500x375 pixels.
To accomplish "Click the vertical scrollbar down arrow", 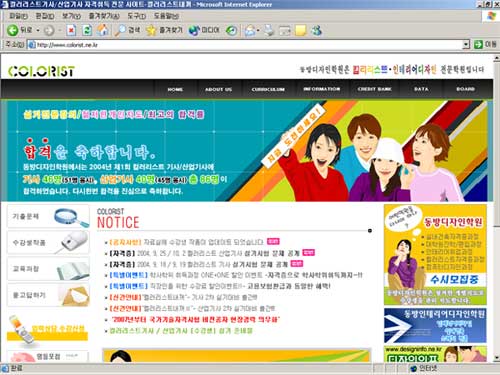I will click(x=496, y=358).
